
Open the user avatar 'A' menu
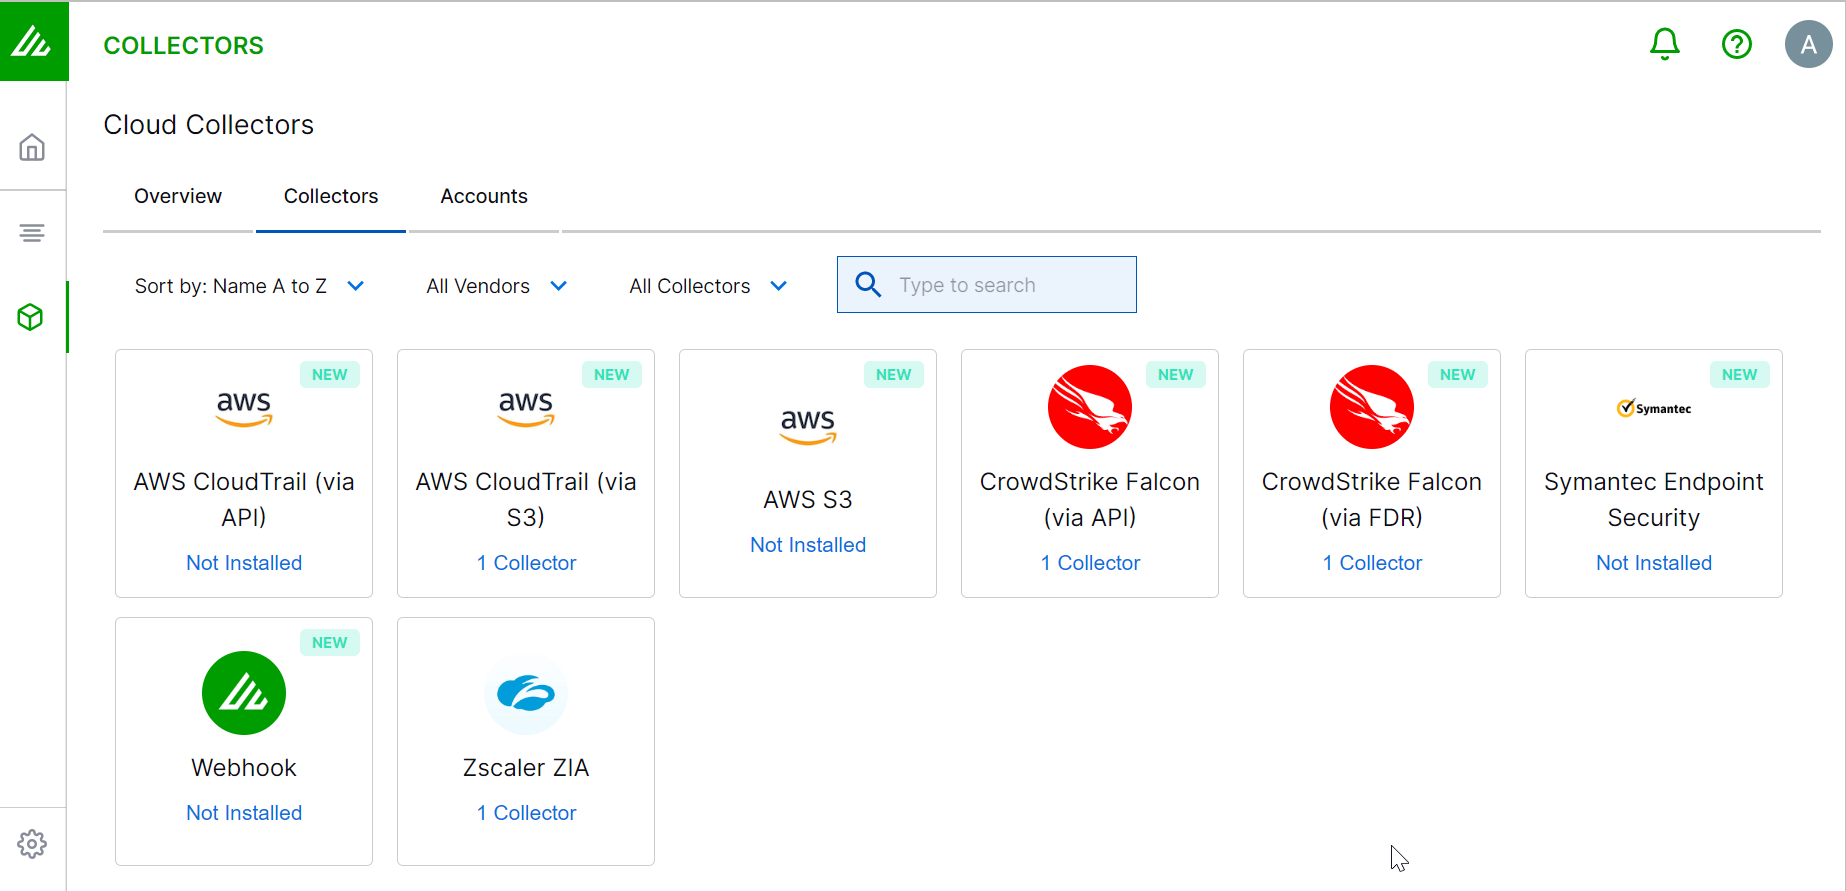pos(1809,44)
